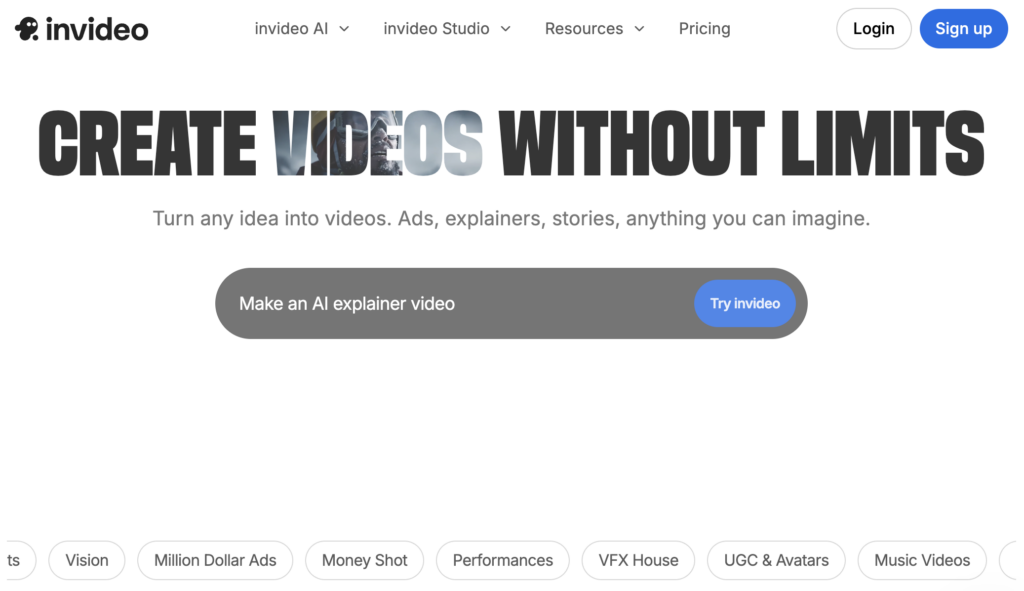Click the 'Turn any idea into videos' tagline
Image resolution: width=1024 pixels, height=591 pixels.
(x=511, y=218)
